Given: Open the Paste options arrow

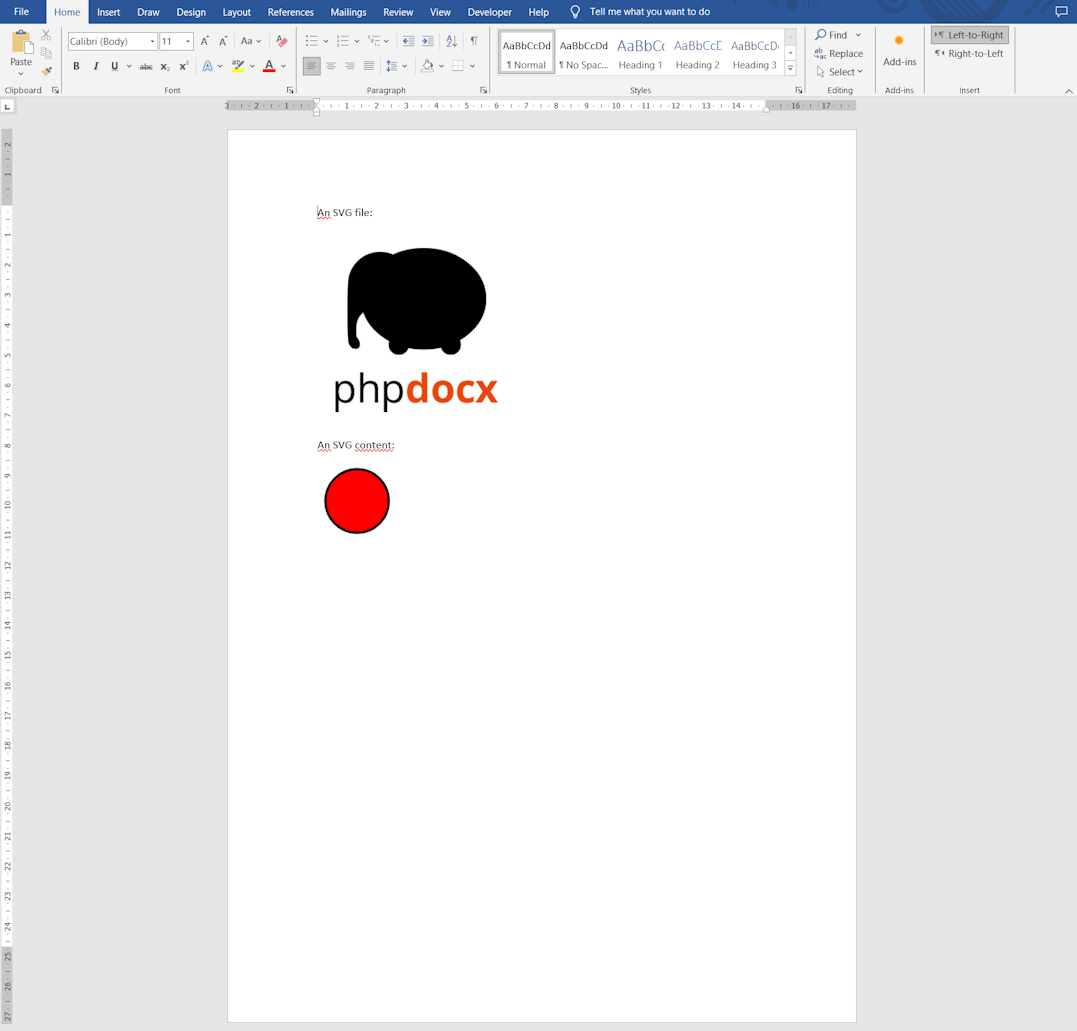Looking at the screenshot, I should pyautogui.click(x=21, y=73).
